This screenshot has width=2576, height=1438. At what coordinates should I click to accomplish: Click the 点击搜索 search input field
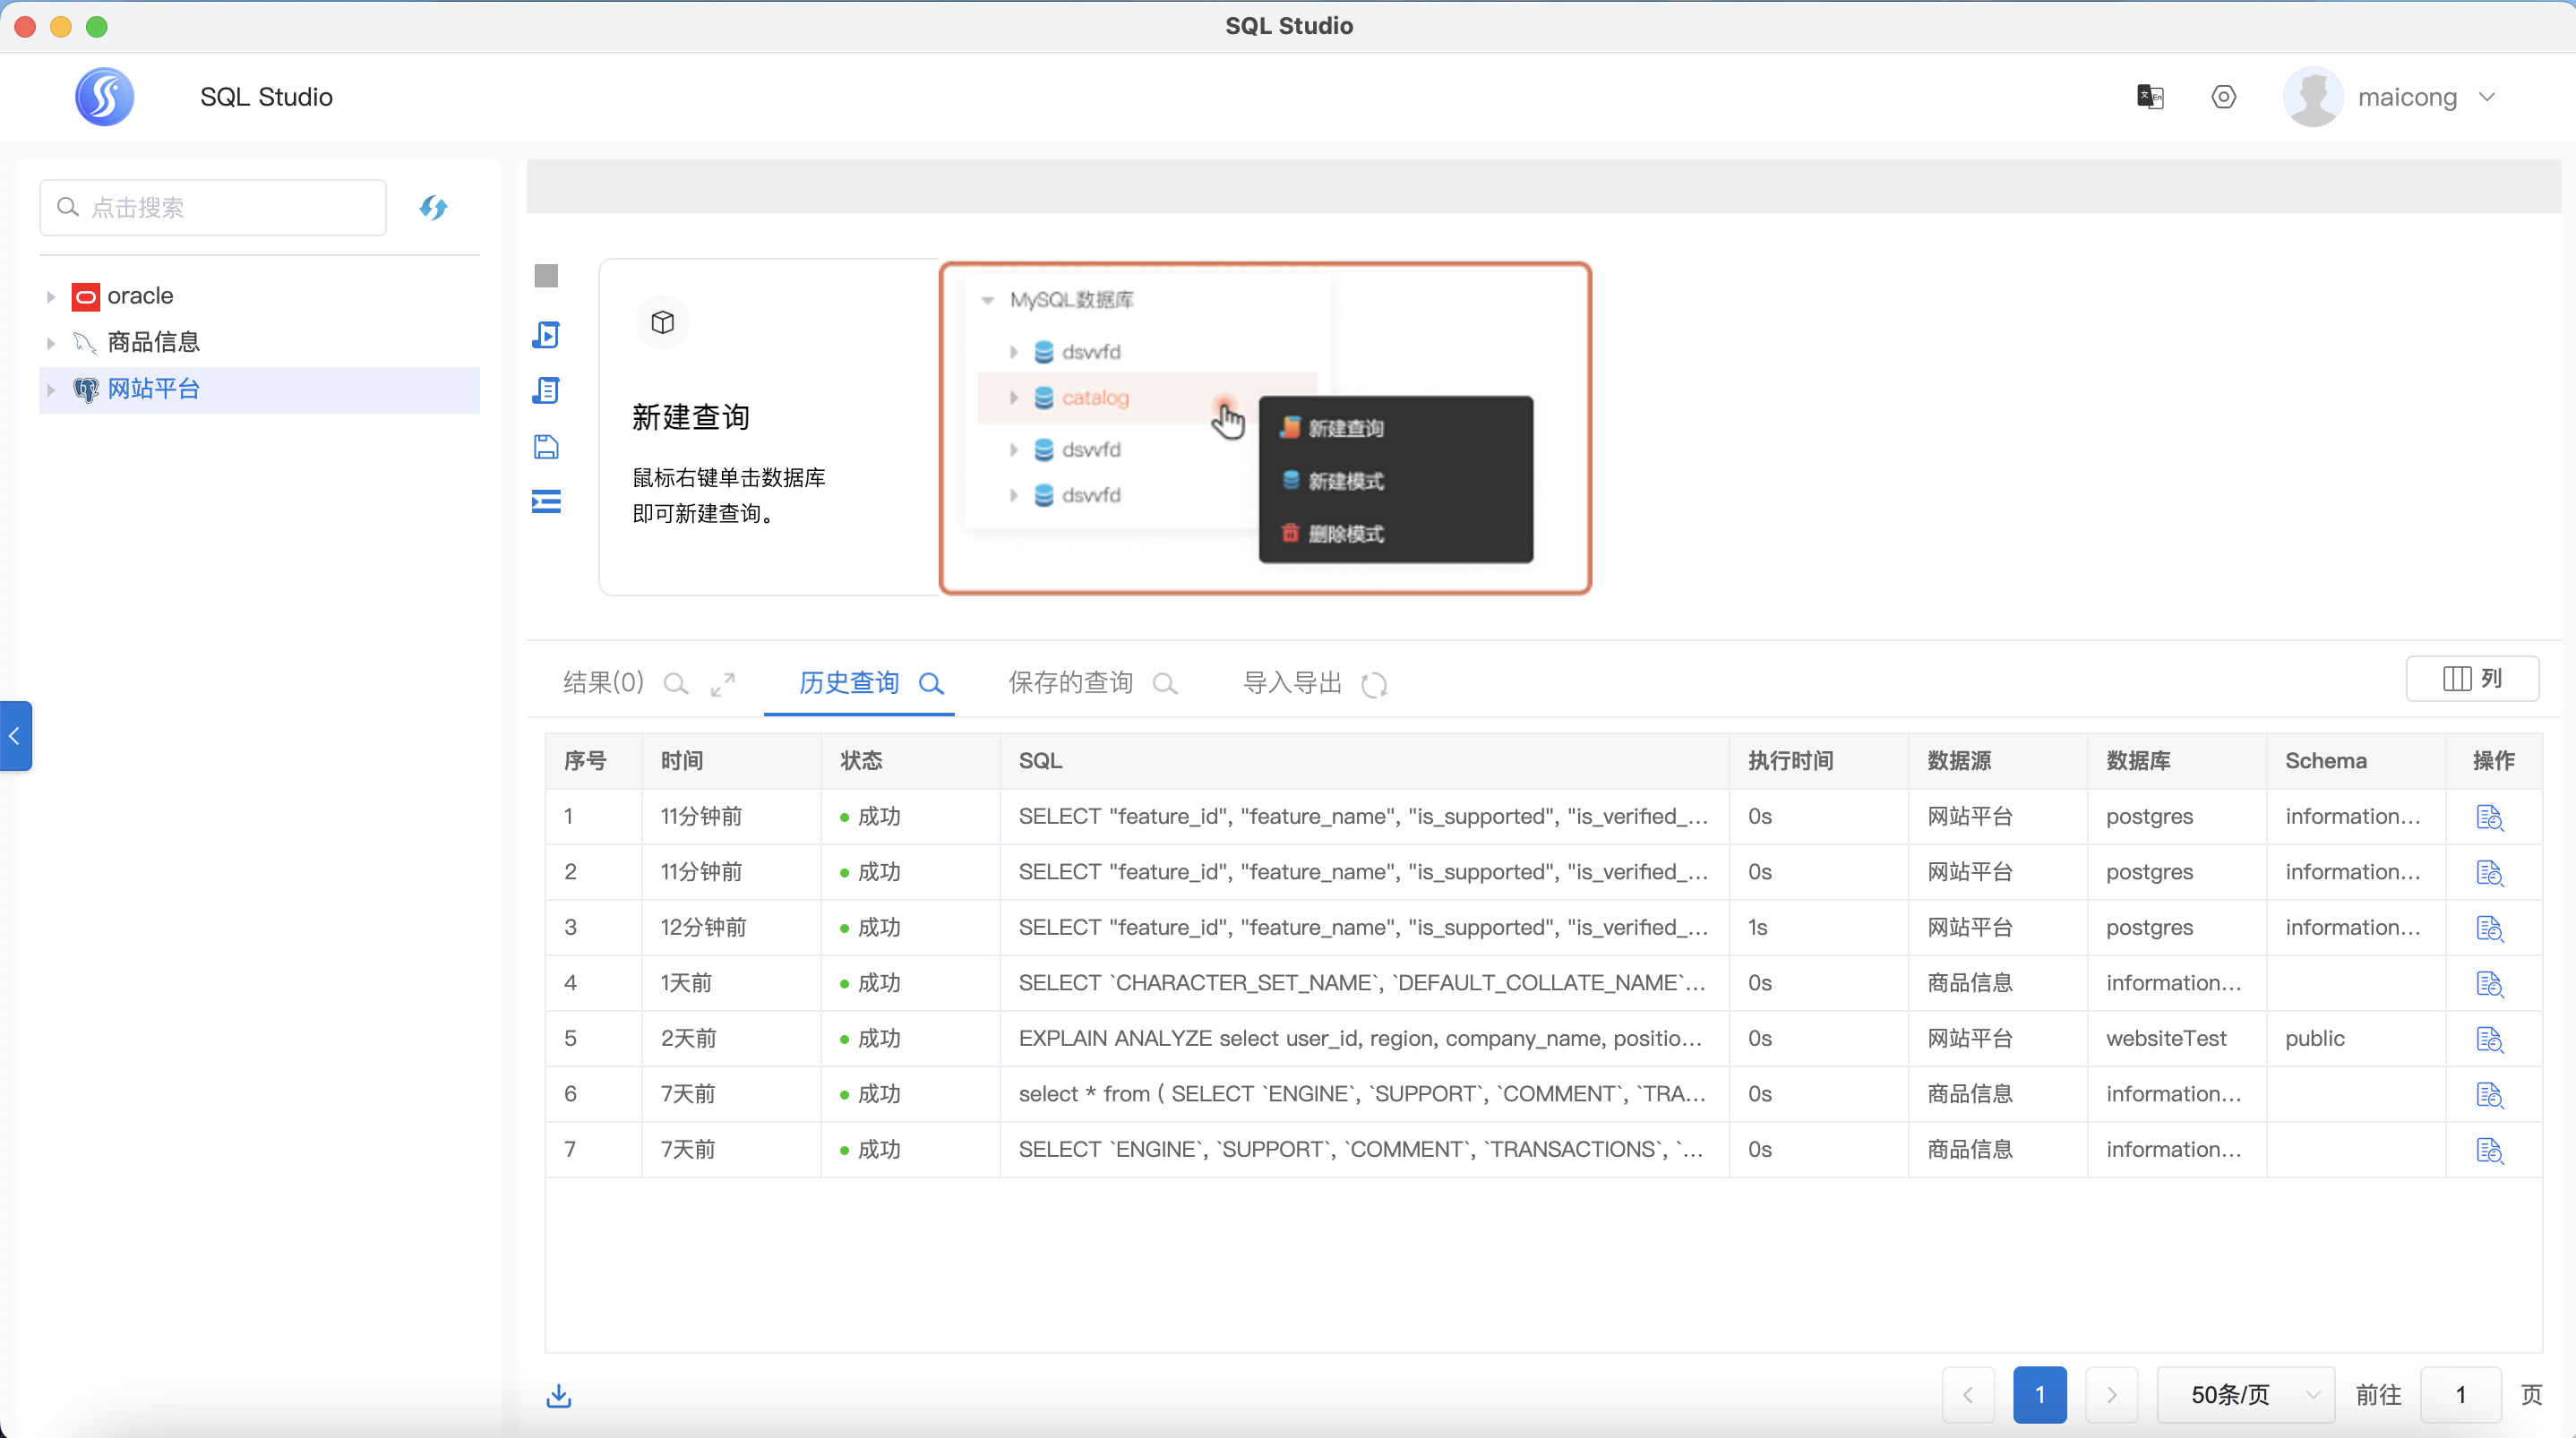[213, 208]
